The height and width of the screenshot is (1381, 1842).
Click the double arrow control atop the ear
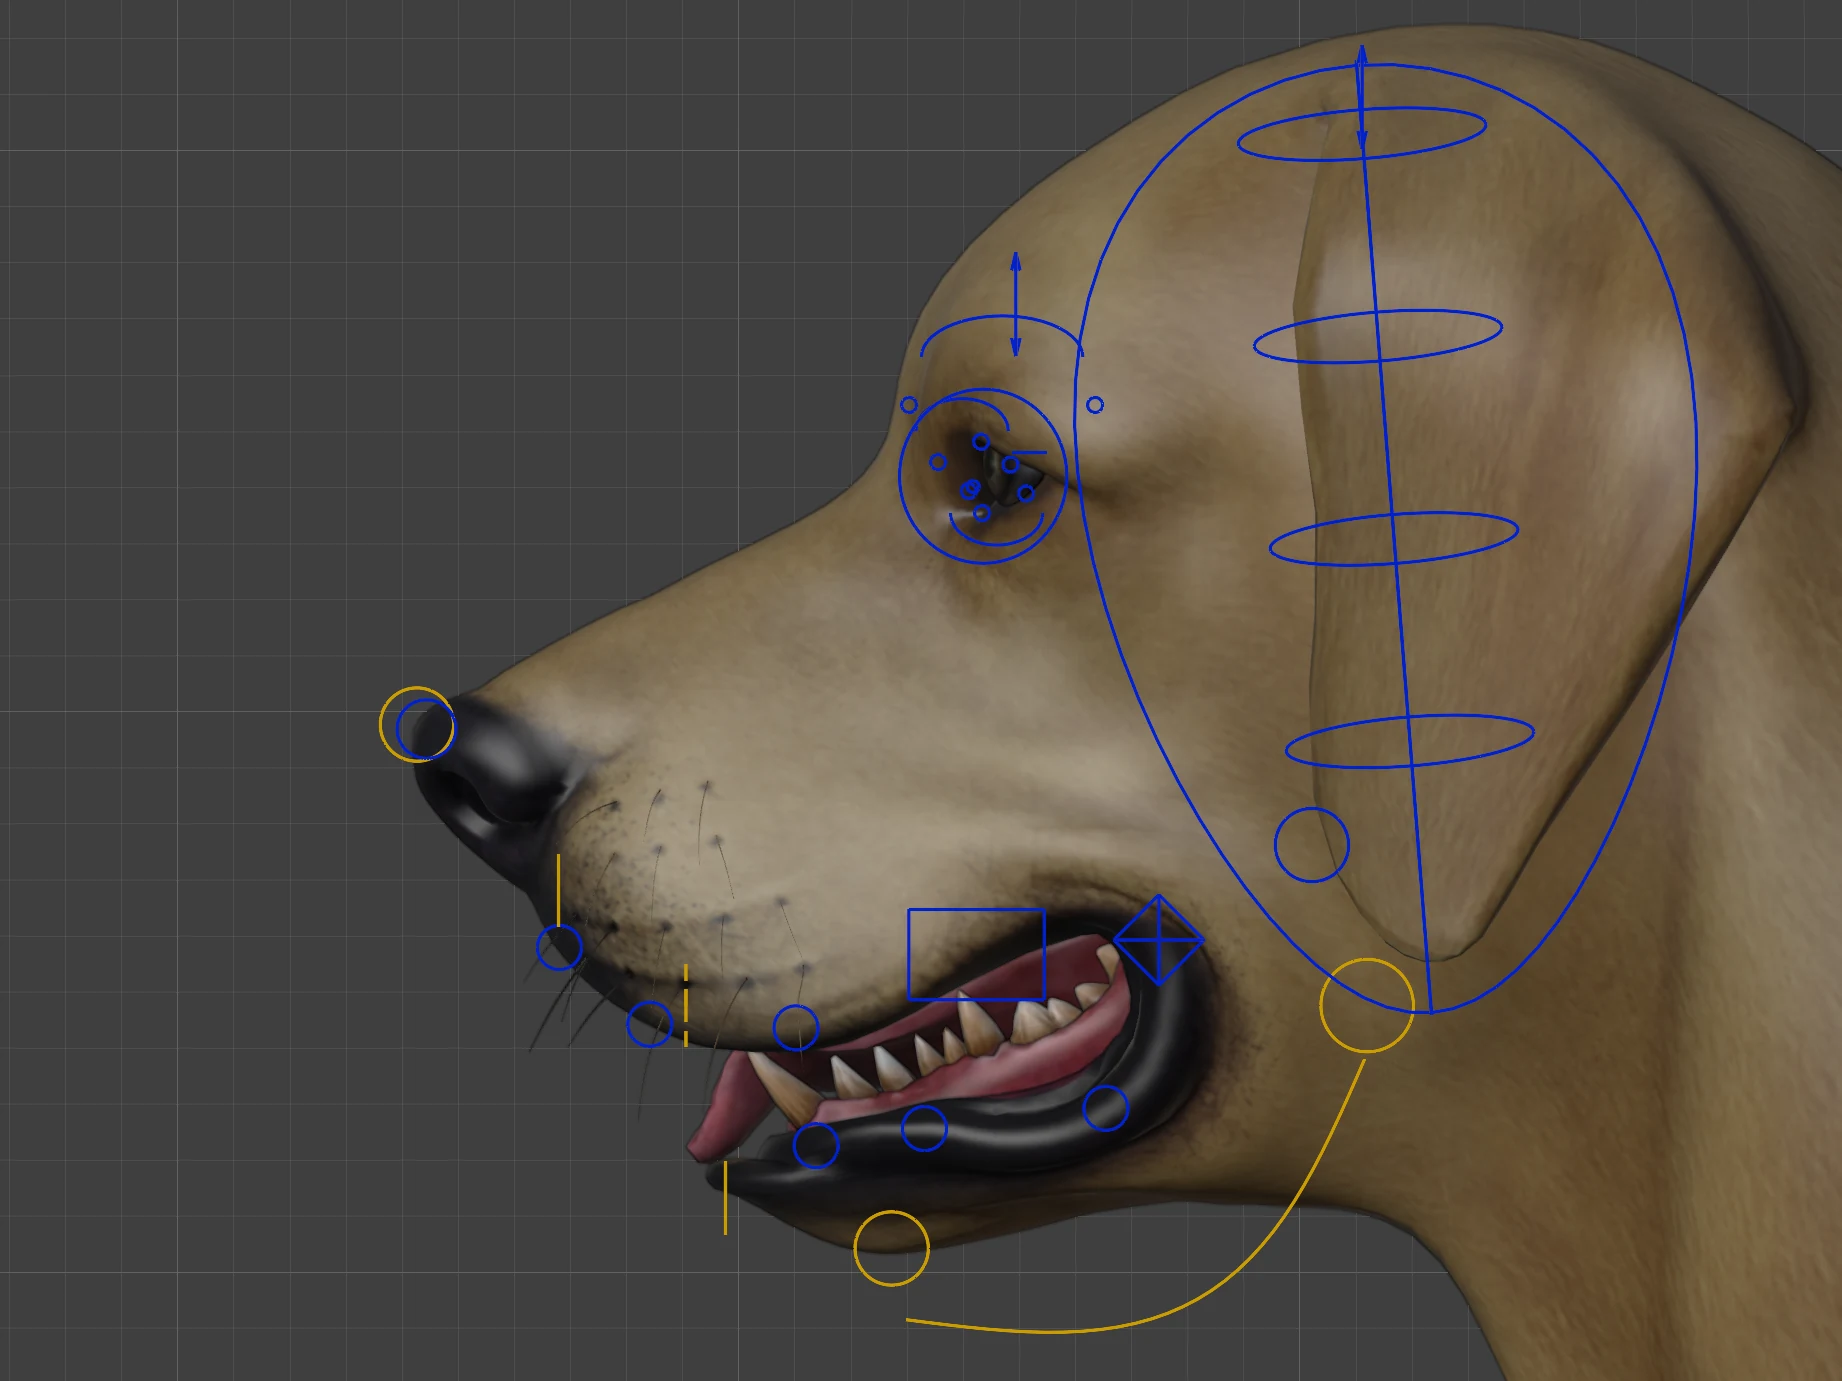tap(1361, 98)
